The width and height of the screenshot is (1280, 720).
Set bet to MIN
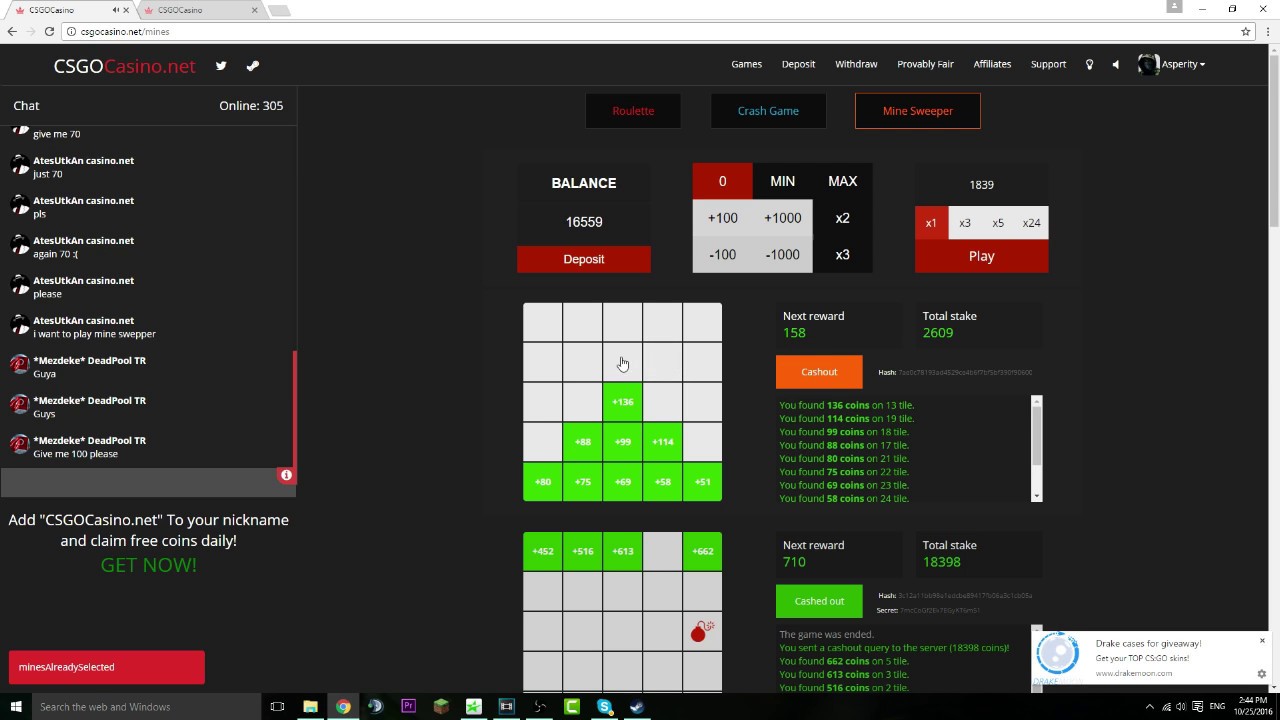coord(782,181)
